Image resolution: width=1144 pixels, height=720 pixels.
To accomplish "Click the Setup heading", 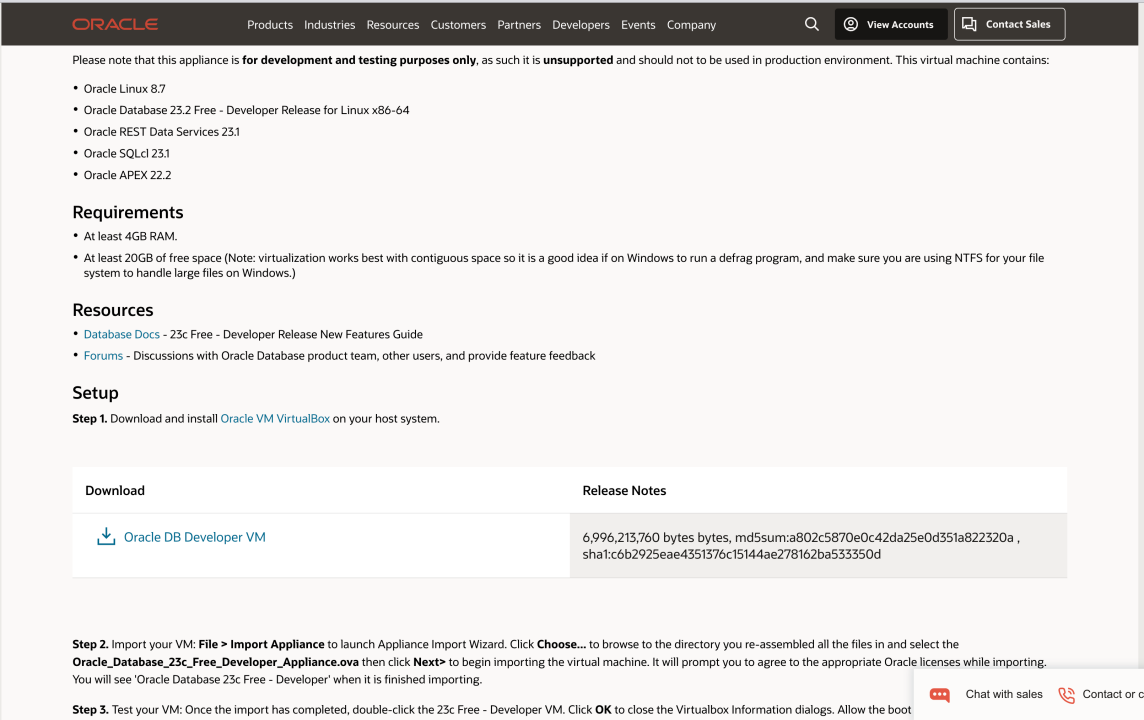I will [x=96, y=393].
